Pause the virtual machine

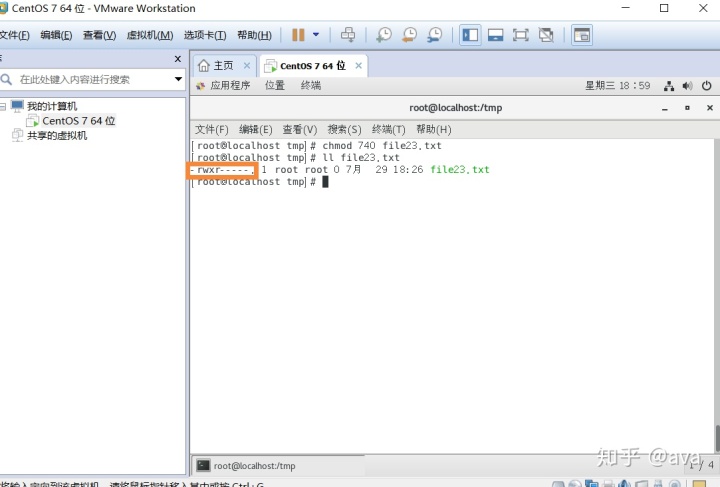tap(298, 35)
